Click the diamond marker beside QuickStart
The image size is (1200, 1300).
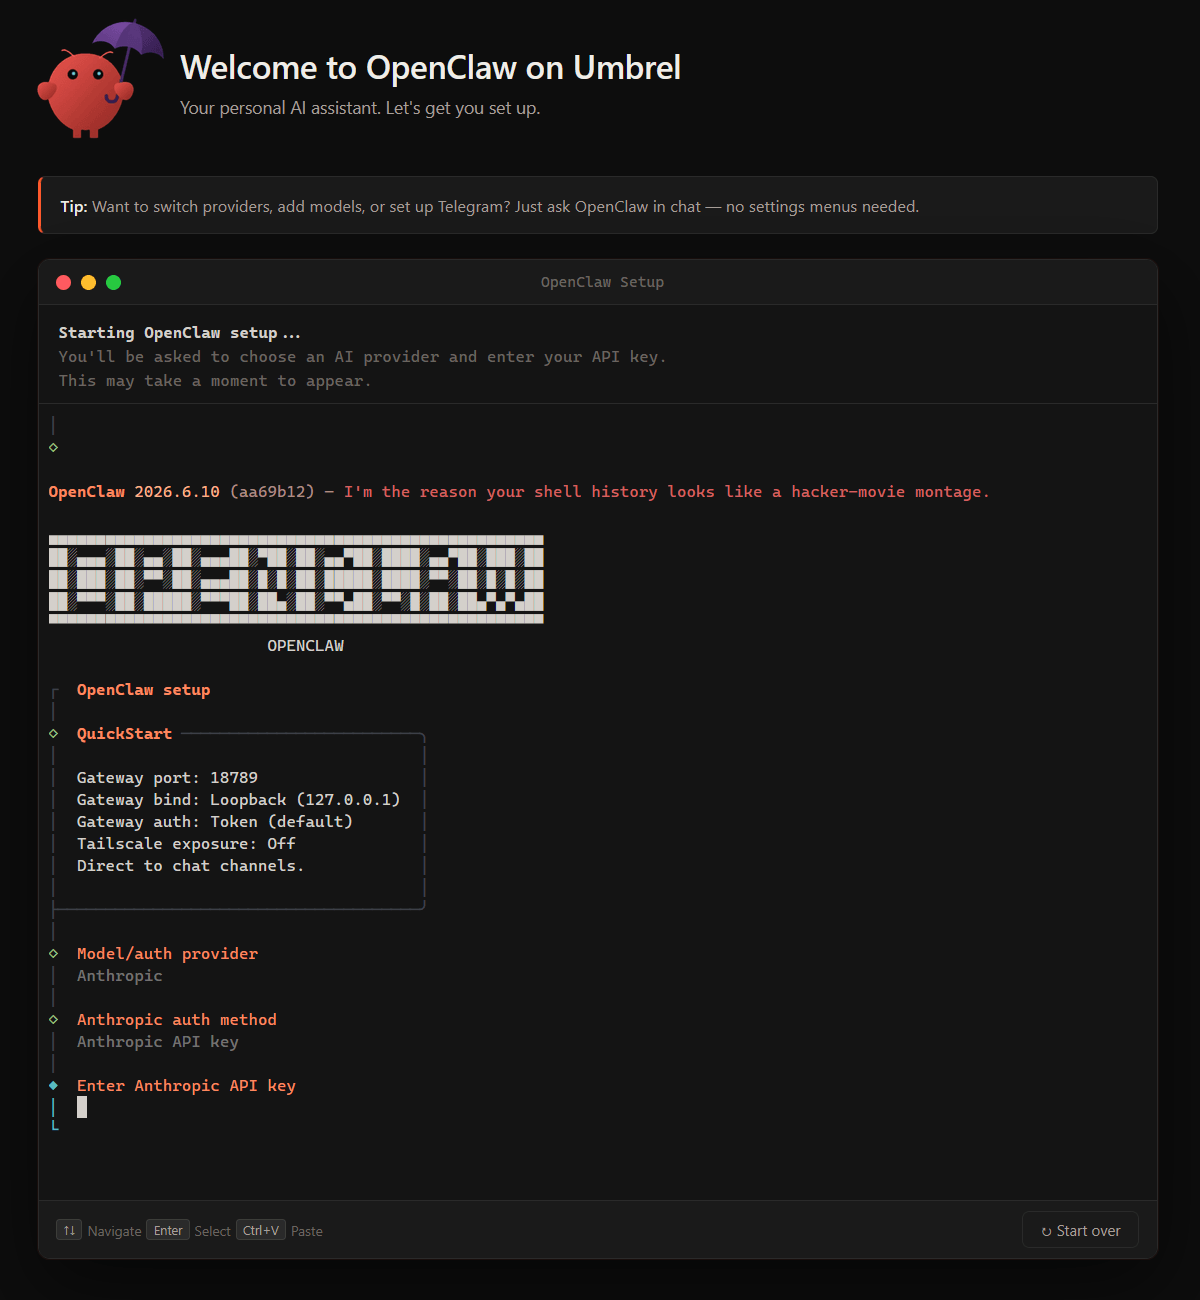point(53,733)
